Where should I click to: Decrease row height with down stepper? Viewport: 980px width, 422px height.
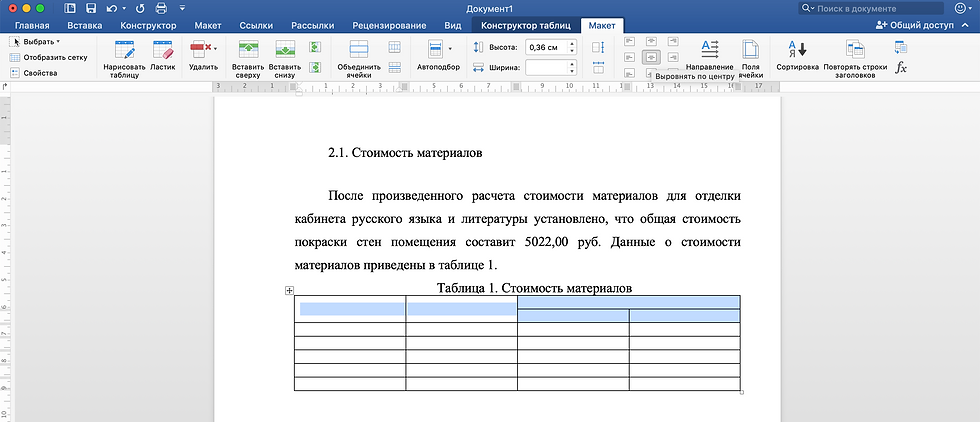[x=572, y=51]
